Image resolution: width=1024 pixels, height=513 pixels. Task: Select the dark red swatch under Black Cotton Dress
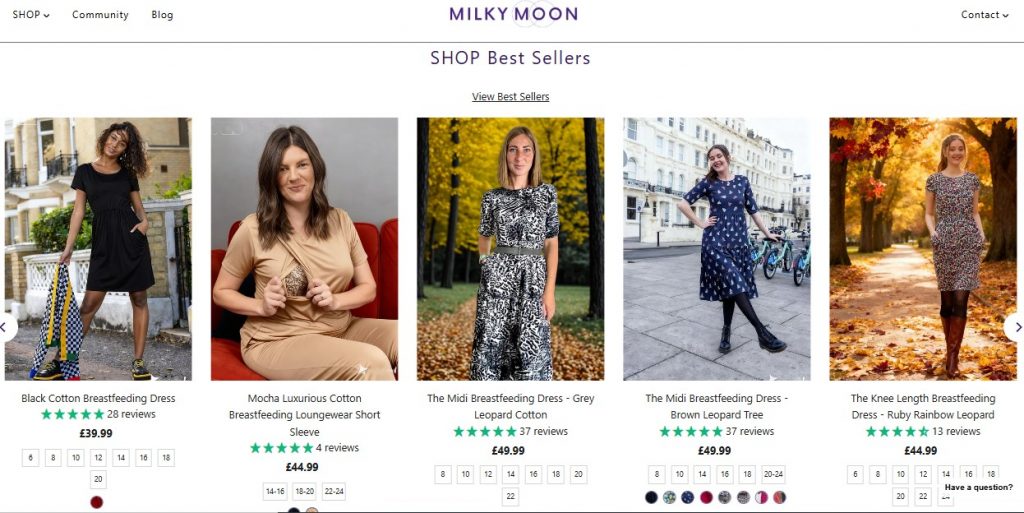(x=97, y=502)
